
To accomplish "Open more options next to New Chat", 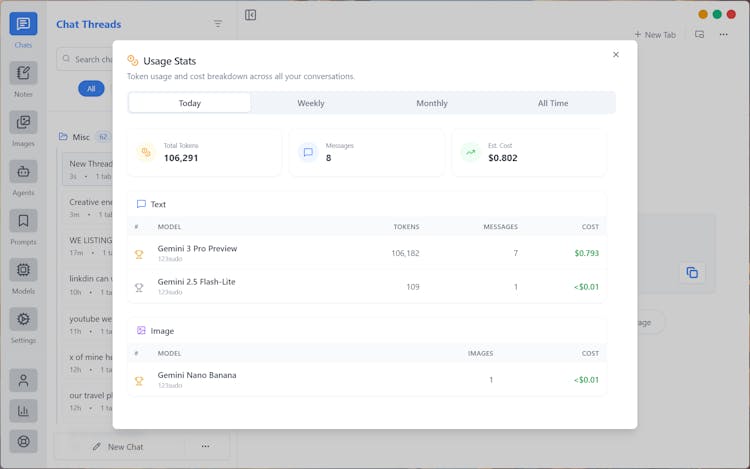I will 205,446.
